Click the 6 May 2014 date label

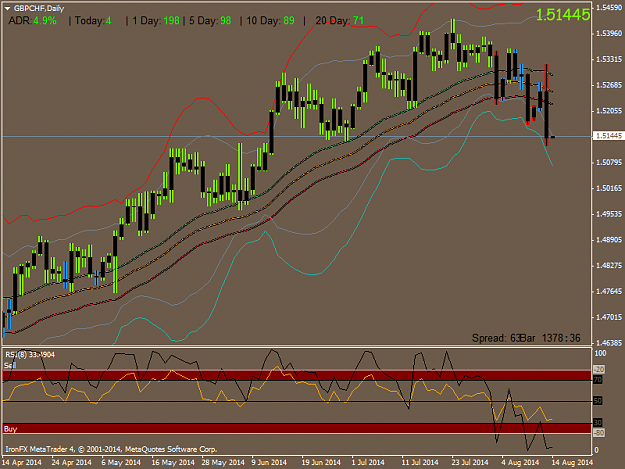121,463
